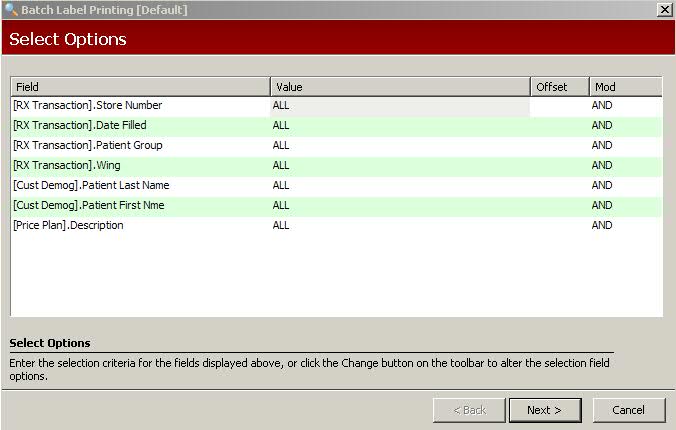Select the [Cust Demog].Patient Last Name row

336,185
